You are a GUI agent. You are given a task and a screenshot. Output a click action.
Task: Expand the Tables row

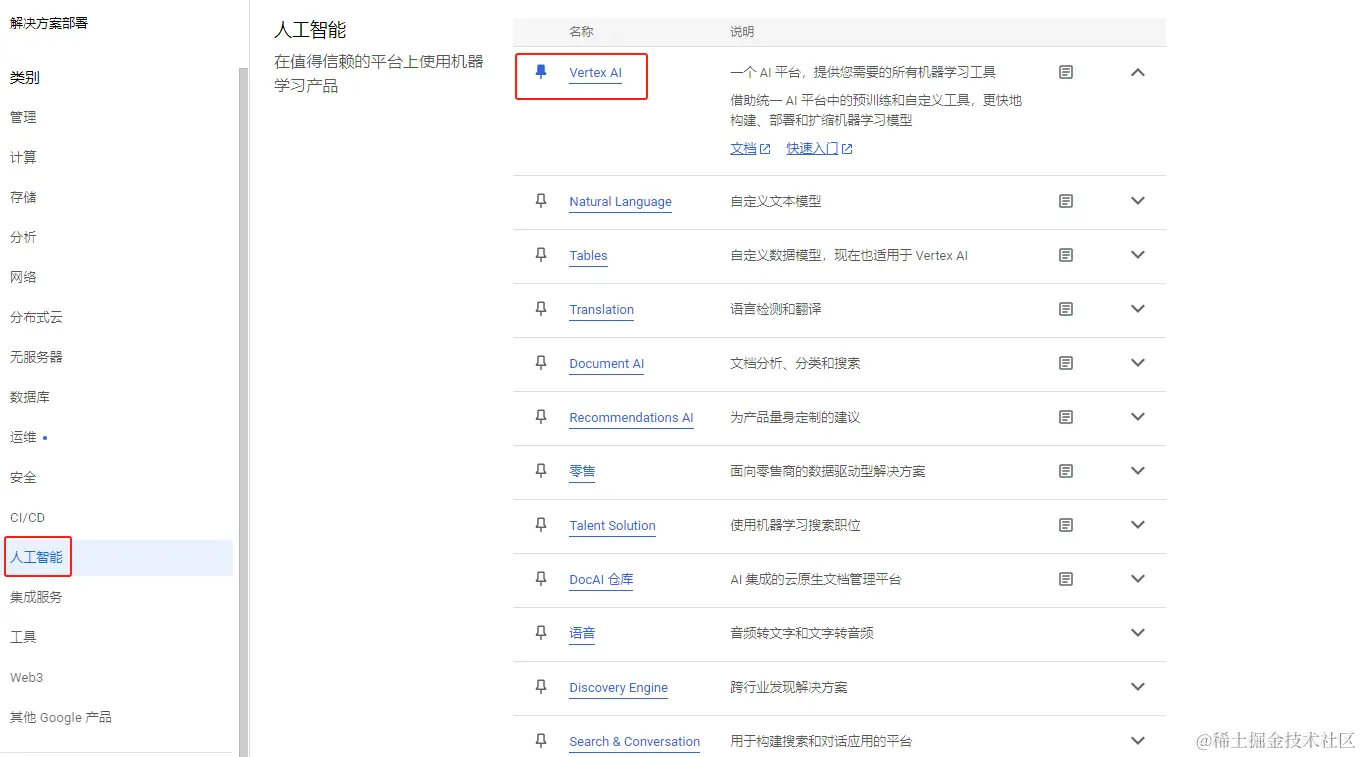[x=1137, y=255]
